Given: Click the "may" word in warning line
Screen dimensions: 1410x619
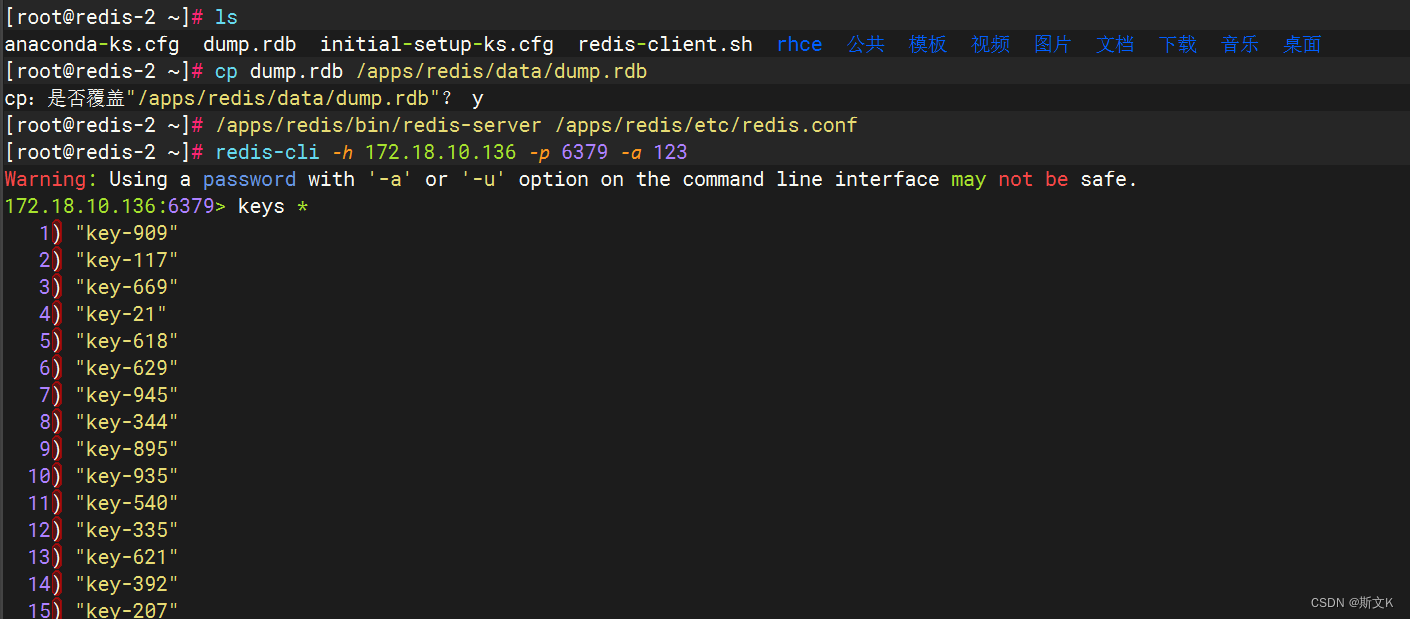Looking at the screenshot, I should pos(968,179).
